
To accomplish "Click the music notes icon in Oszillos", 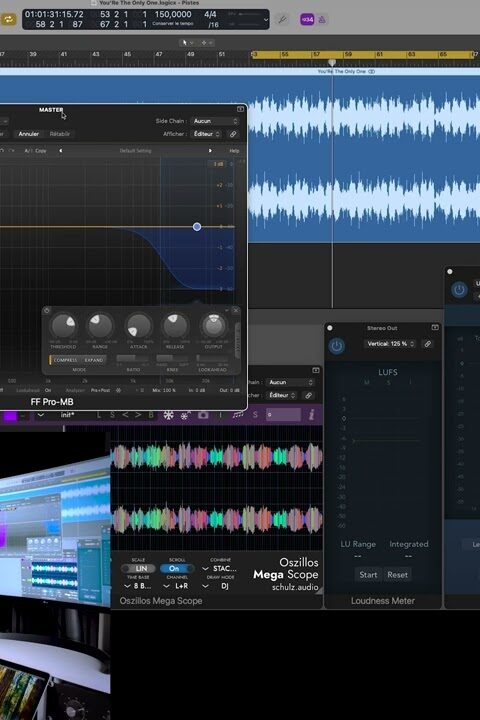I will click(x=238, y=415).
